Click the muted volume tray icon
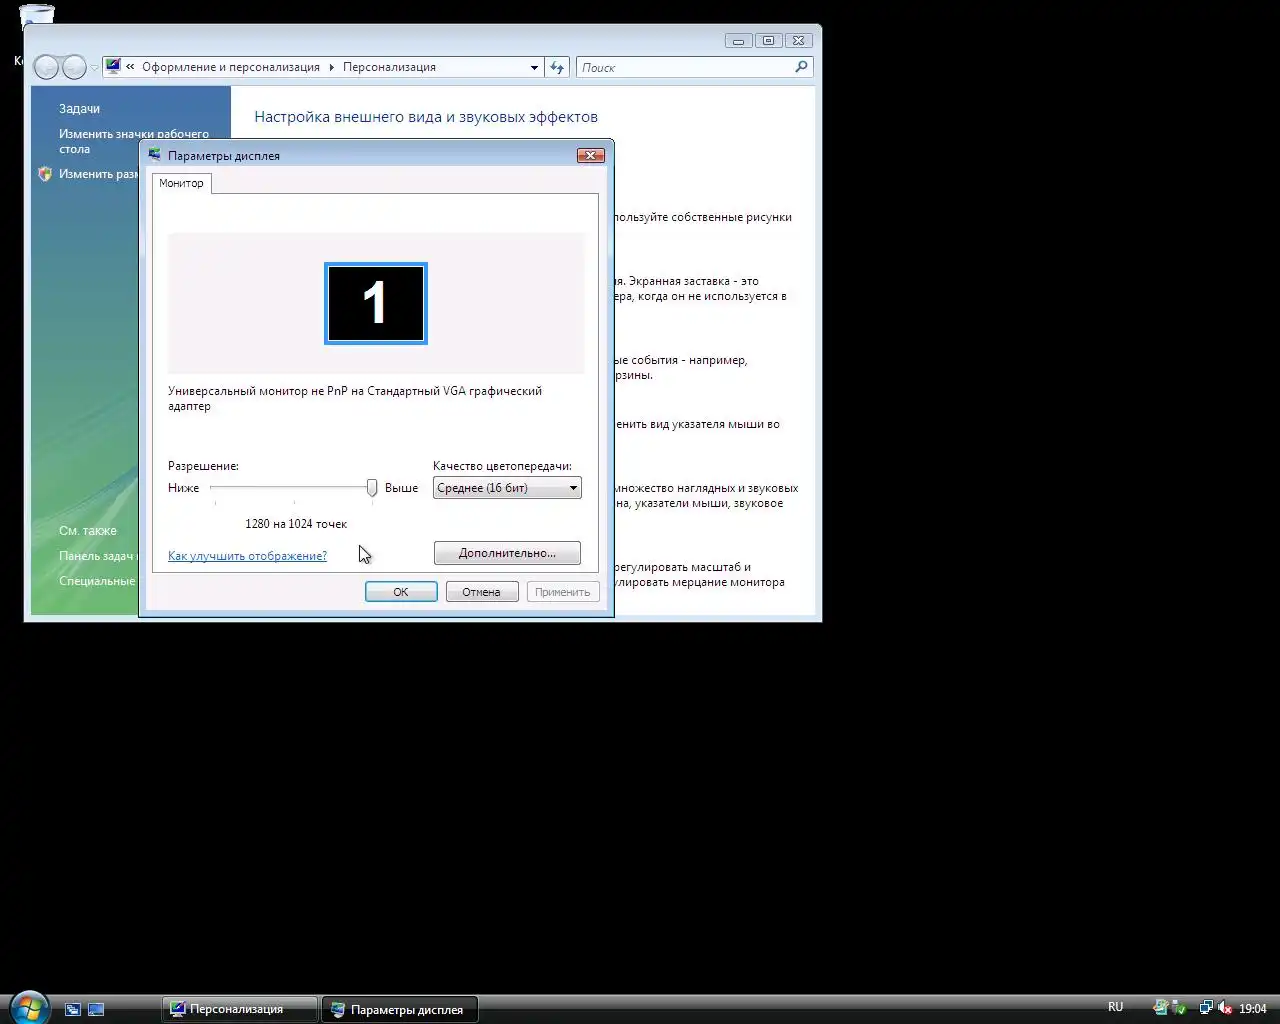Viewport: 1280px width, 1024px height. (1226, 1008)
